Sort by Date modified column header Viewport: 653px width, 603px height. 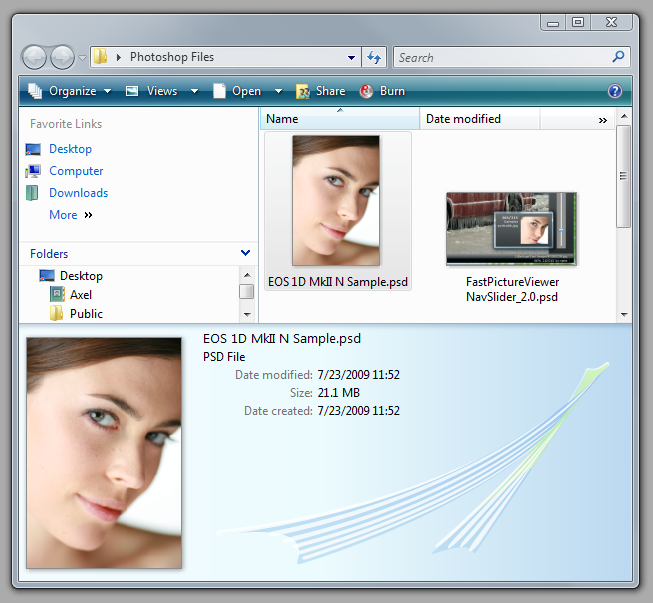[480, 119]
